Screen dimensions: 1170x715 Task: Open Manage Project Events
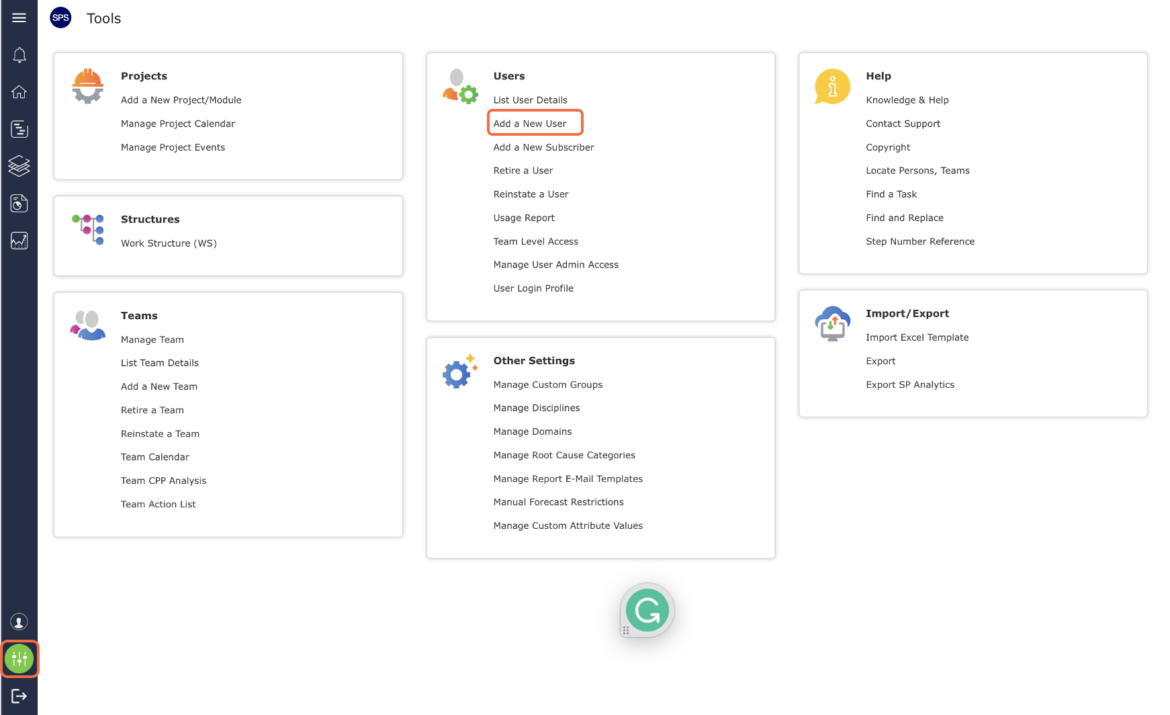click(x=173, y=148)
